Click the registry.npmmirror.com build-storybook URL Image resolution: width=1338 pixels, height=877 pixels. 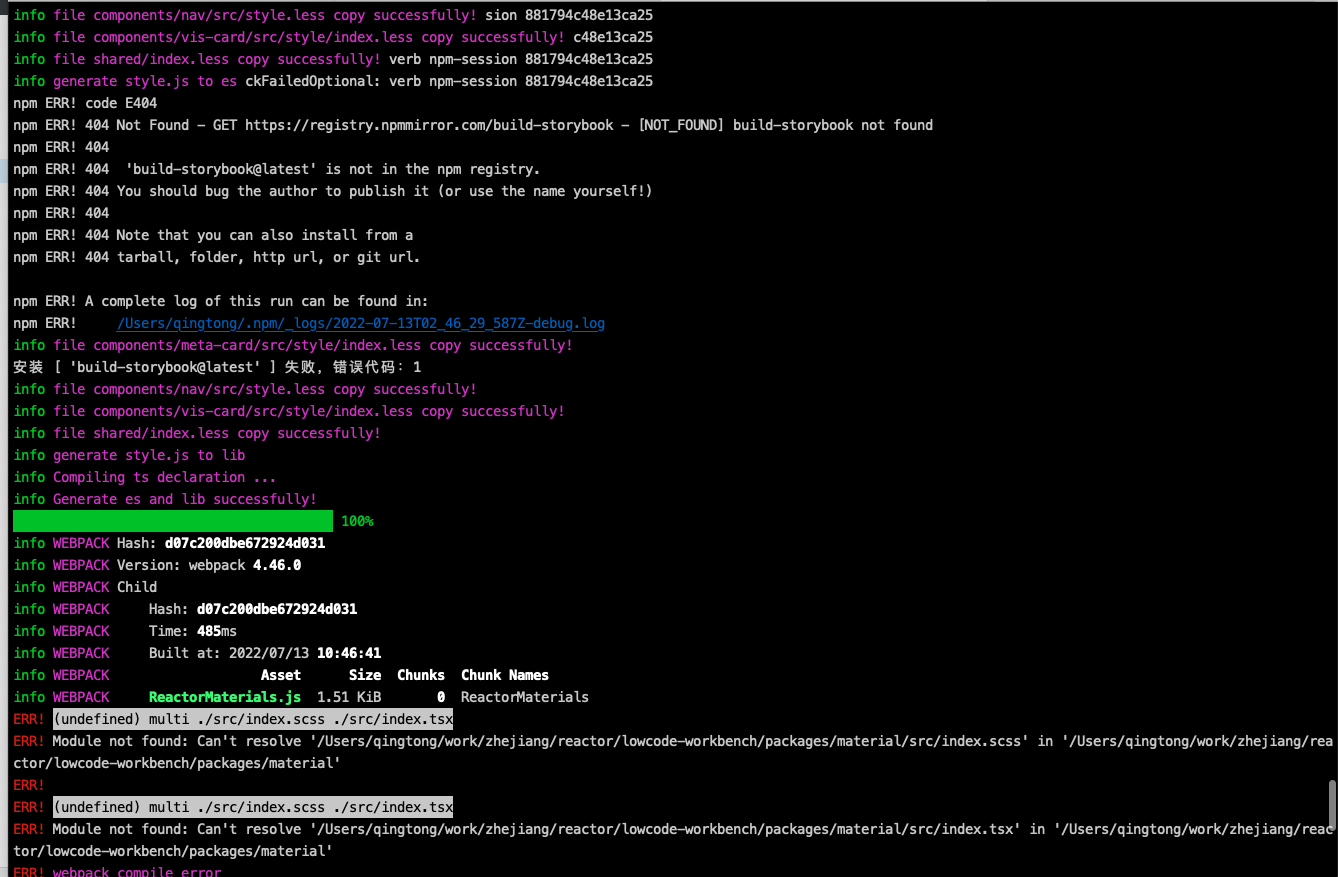[427, 125]
